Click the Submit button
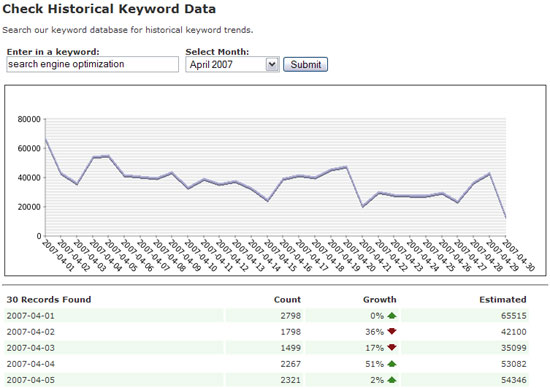 306,65
